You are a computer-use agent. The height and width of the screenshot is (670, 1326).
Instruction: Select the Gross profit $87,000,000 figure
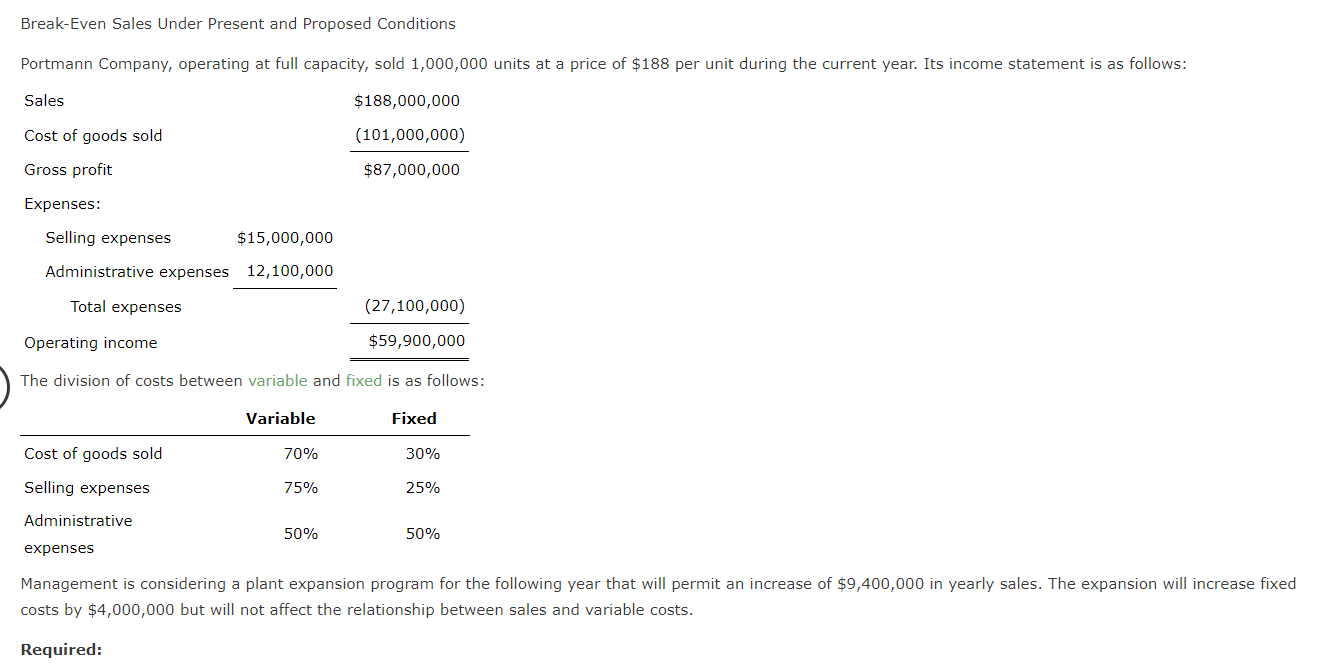(412, 170)
